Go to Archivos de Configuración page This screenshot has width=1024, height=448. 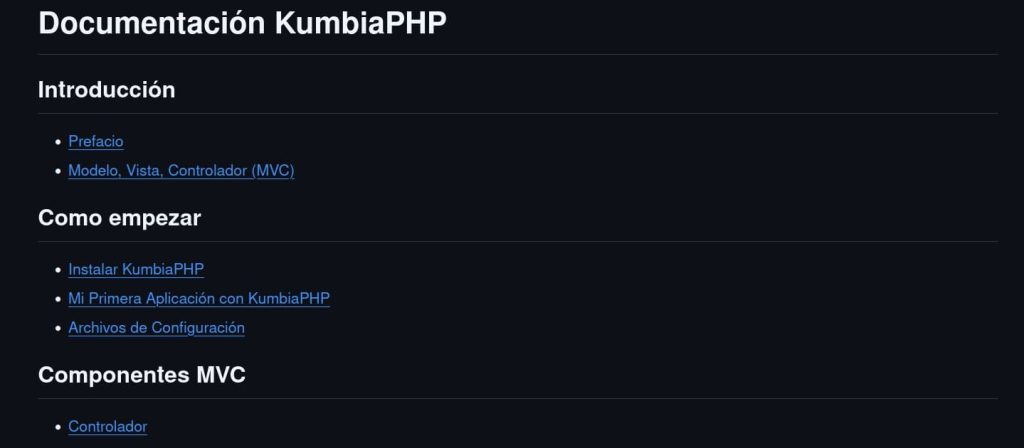tap(156, 328)
